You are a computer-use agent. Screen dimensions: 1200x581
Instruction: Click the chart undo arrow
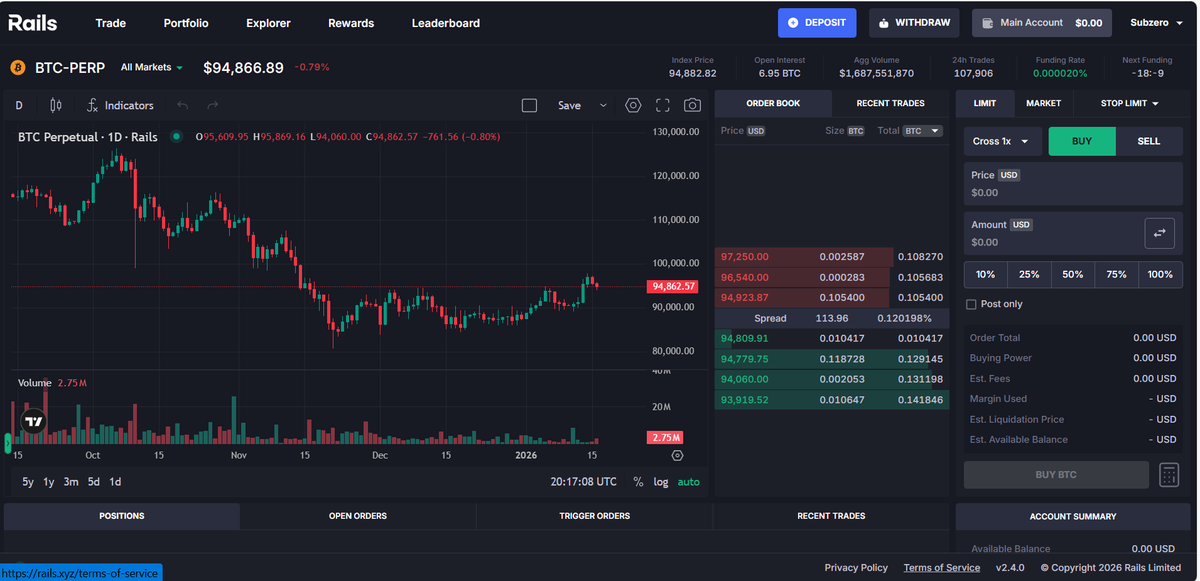[x=182, y=105]
